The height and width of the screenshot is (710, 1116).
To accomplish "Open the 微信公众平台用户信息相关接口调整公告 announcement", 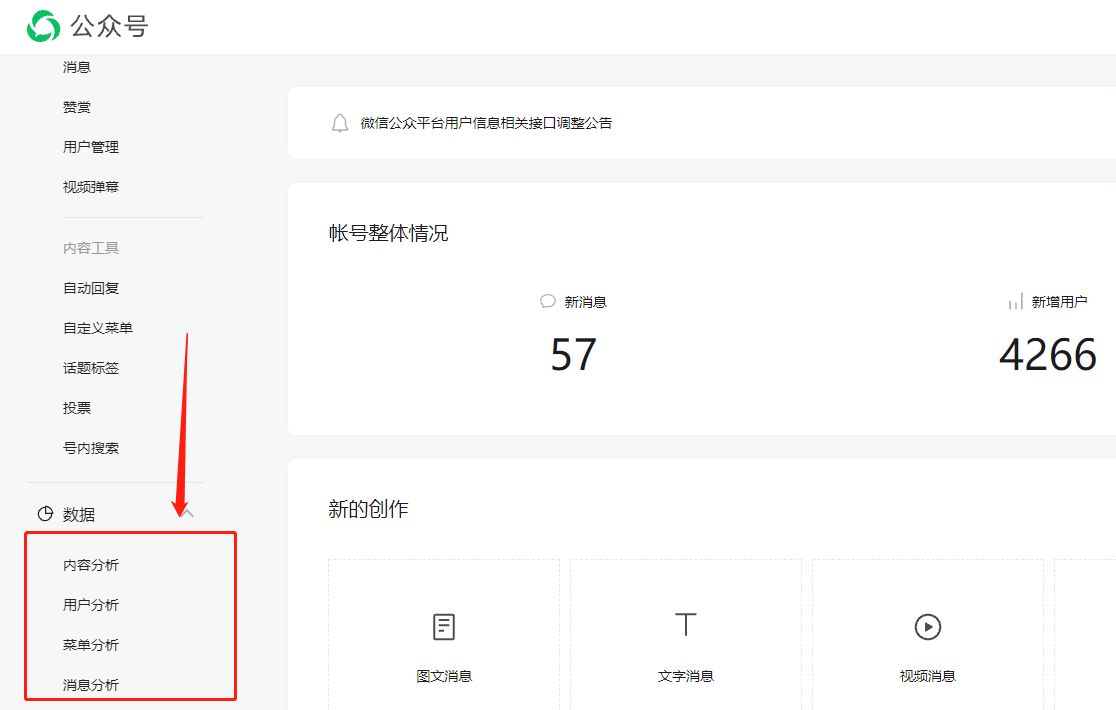I will (x=486, y=123).
